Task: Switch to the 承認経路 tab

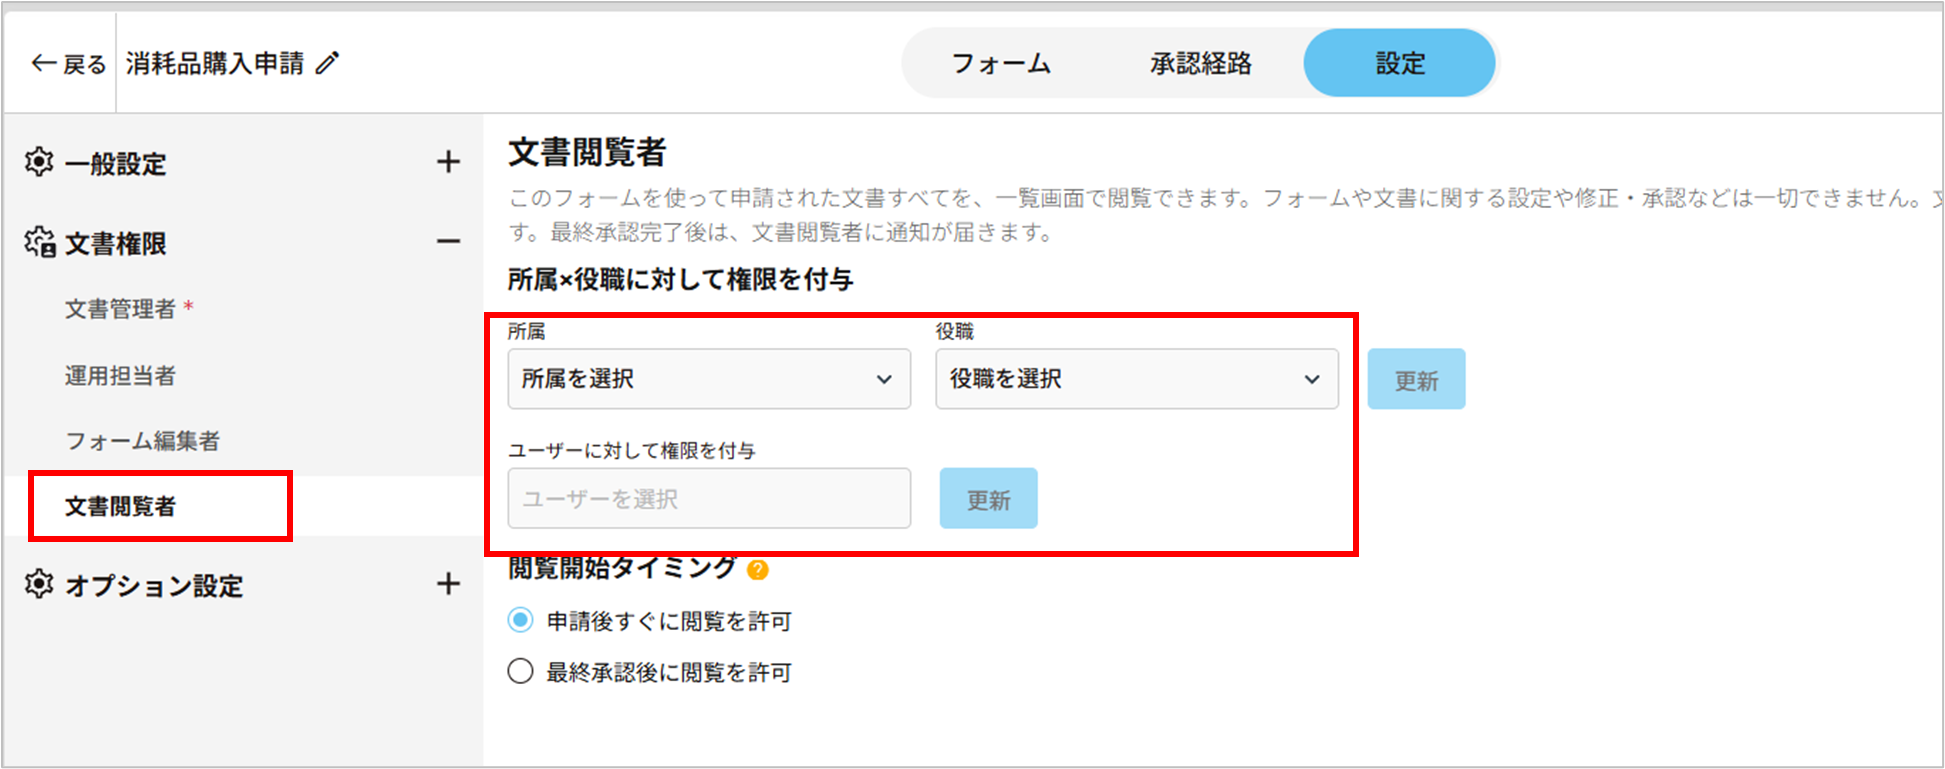Action: pos(1200,64)
